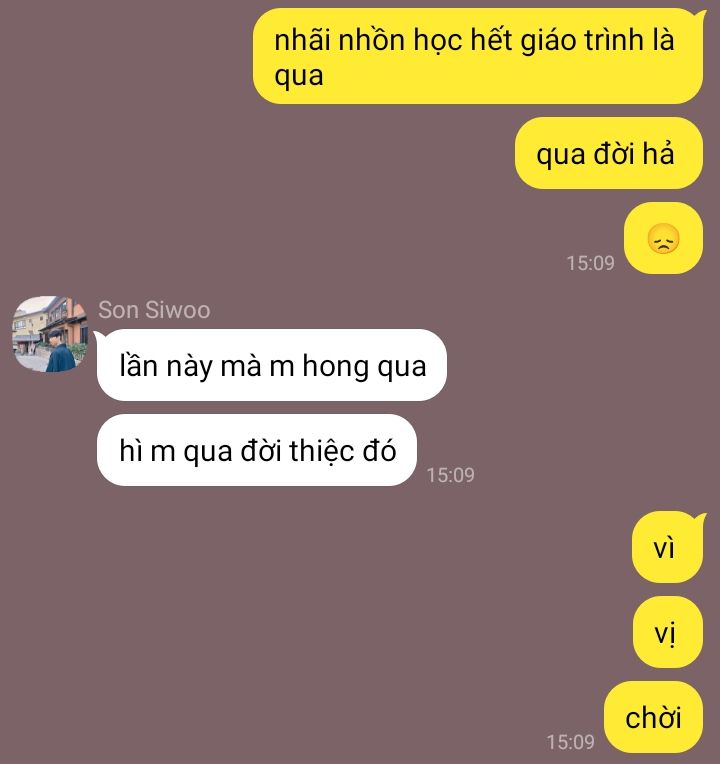Tap the "chời" message bubble
720x764 pixels.
click(653, 717)
